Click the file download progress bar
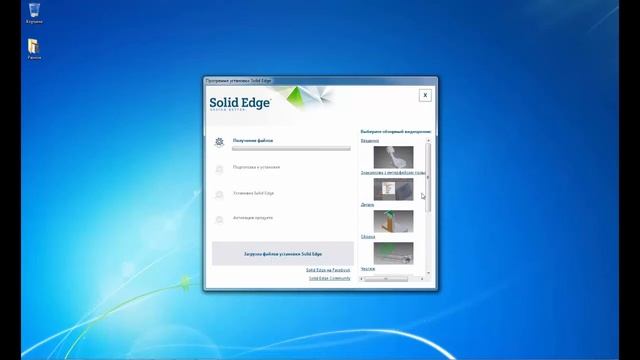The image size is (640, 360). click(291, 149)
